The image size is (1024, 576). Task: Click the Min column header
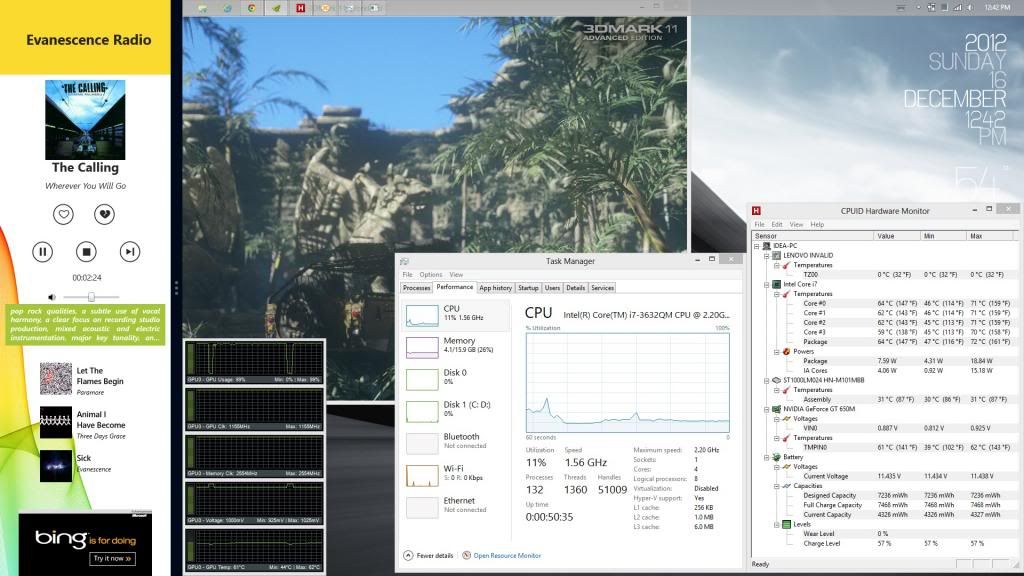pos(942,236)
